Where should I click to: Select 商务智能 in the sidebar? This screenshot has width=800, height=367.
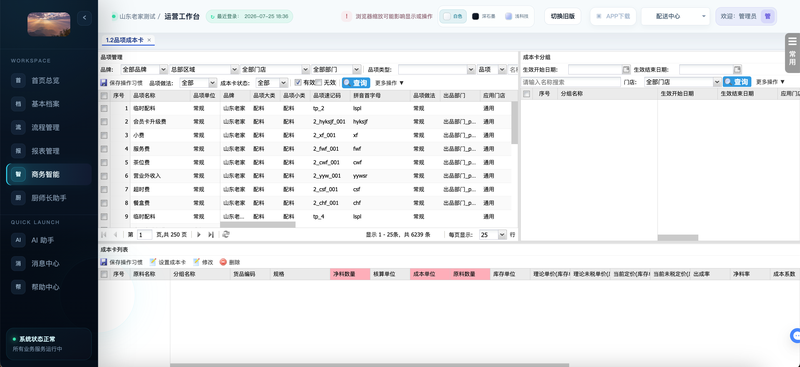coord(48,174)
